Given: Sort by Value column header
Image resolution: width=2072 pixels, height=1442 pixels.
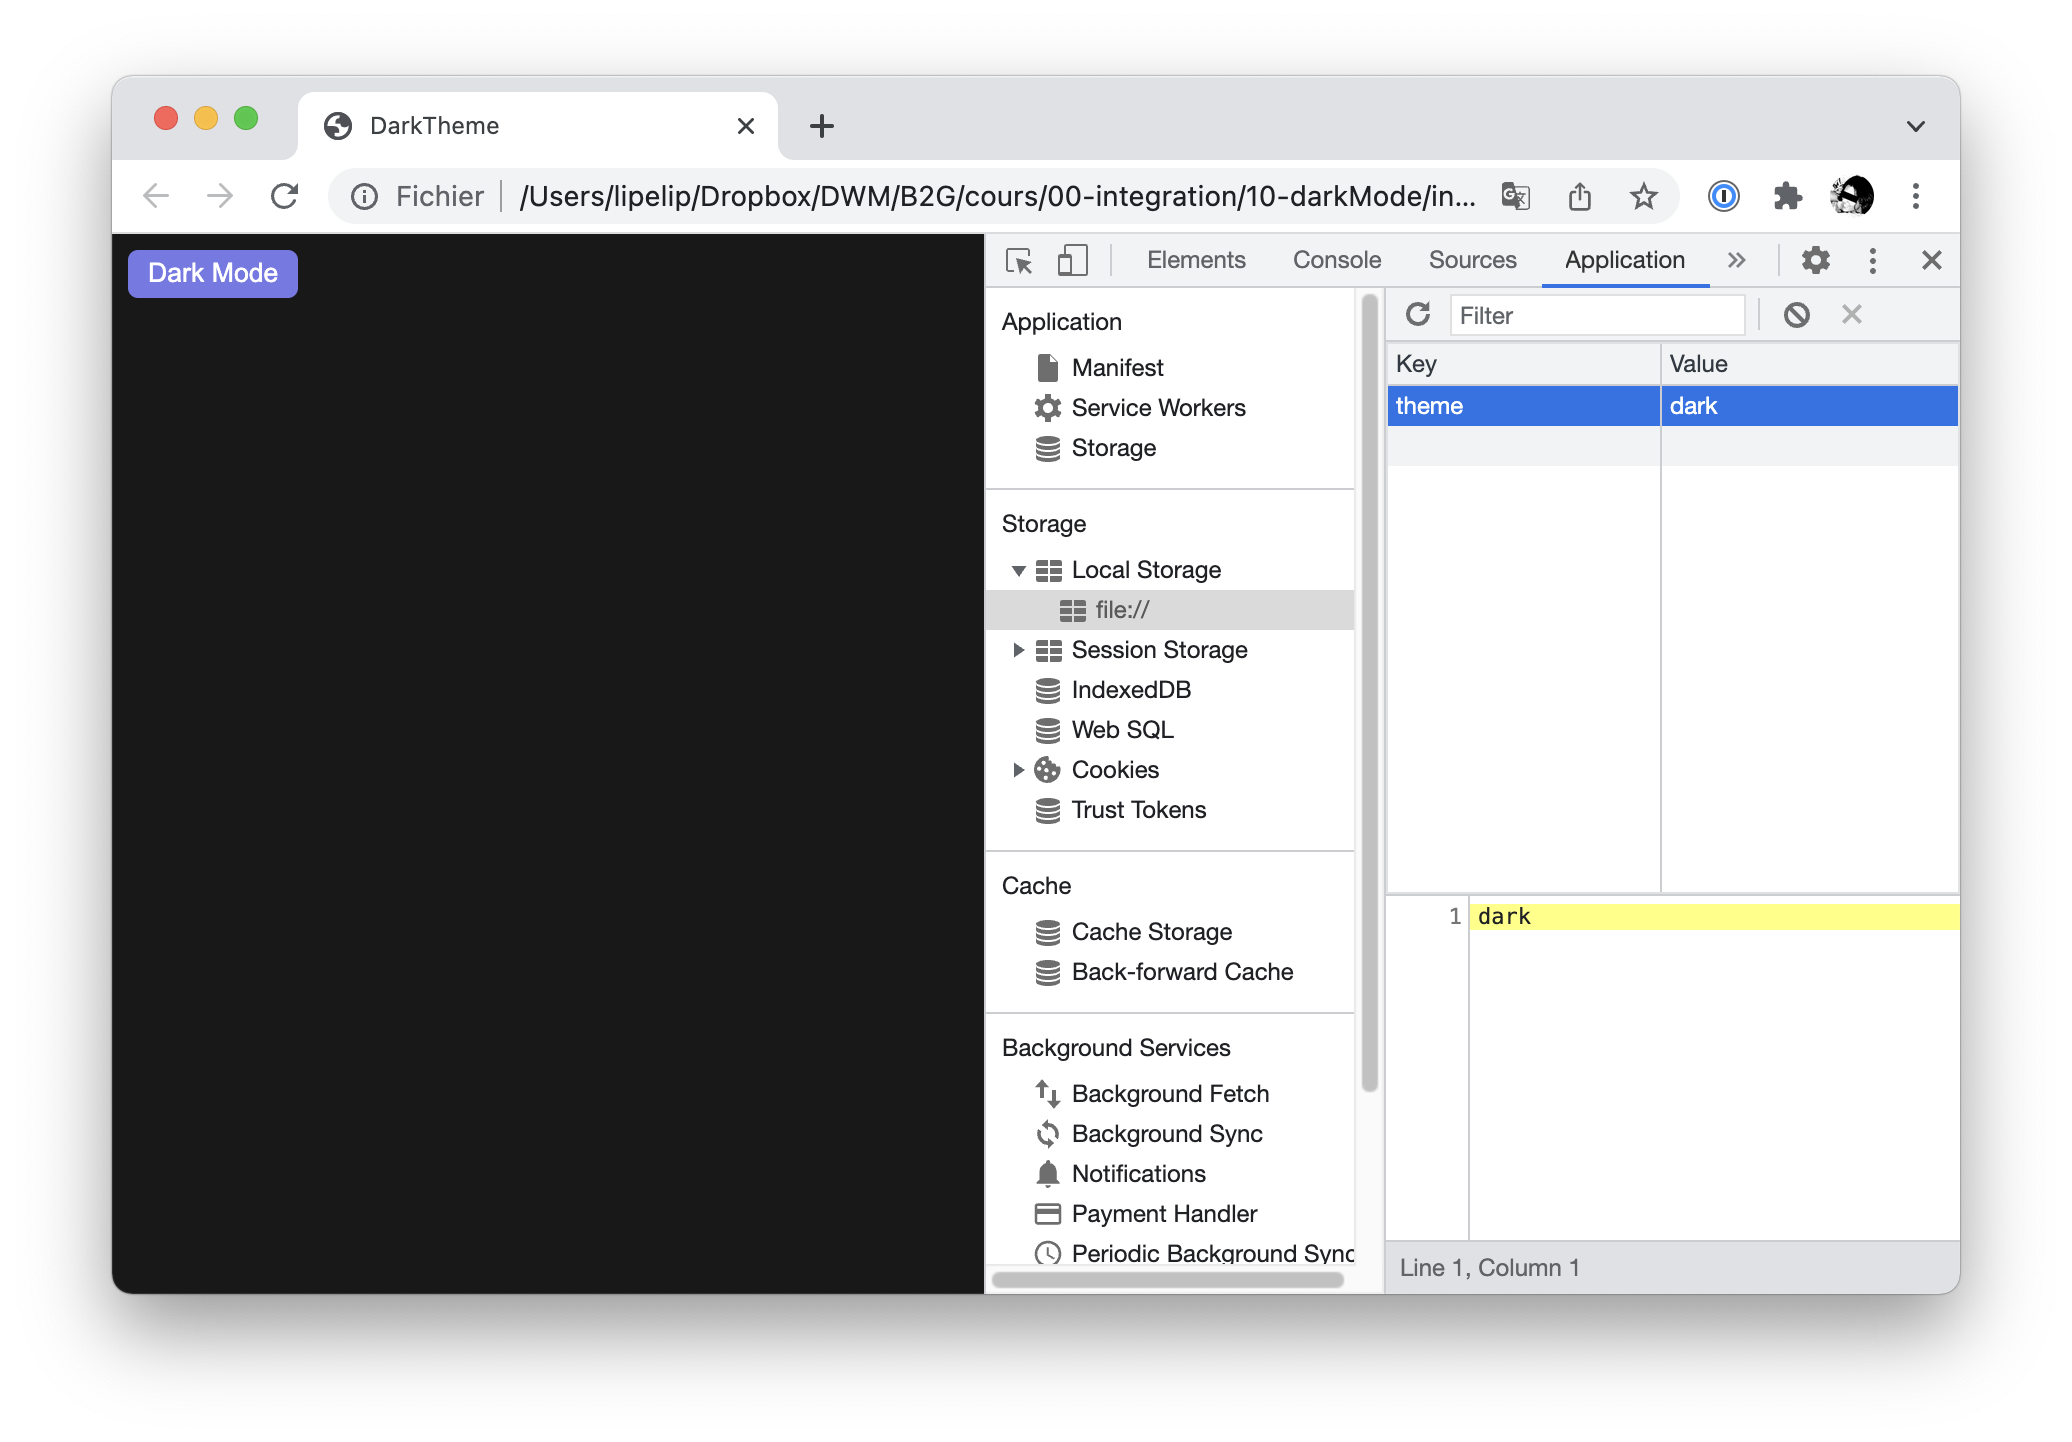Looking at the screenshot, I should pyautogui.click(x=1809, y=364).
